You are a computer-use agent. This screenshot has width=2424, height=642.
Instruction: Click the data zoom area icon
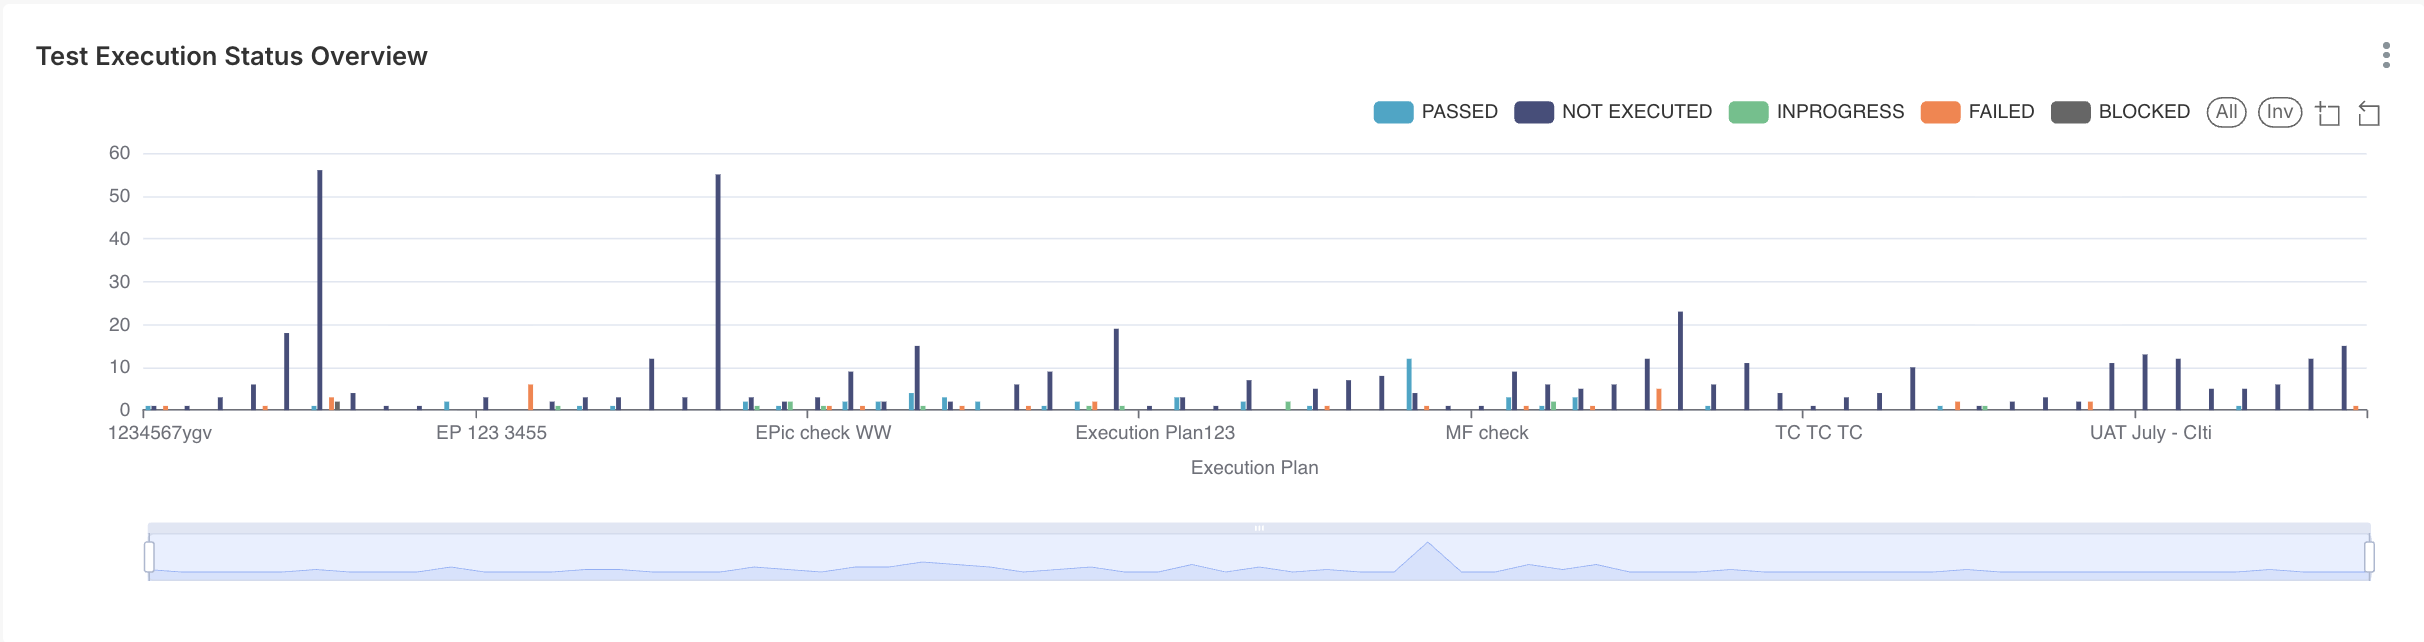(x=2328, y=113)
